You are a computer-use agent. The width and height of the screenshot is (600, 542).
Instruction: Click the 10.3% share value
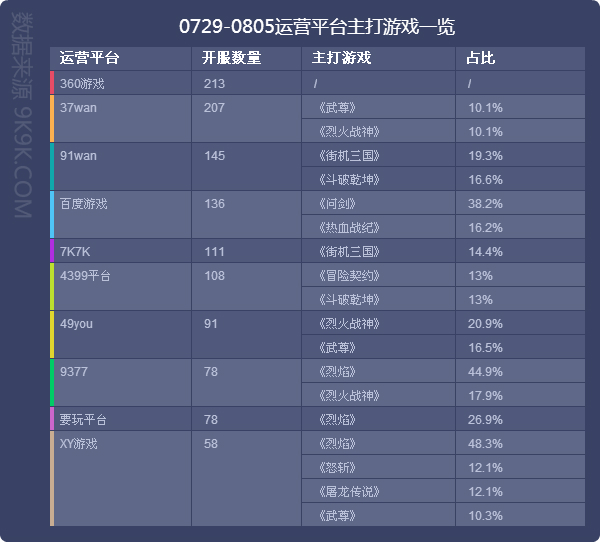485,516
